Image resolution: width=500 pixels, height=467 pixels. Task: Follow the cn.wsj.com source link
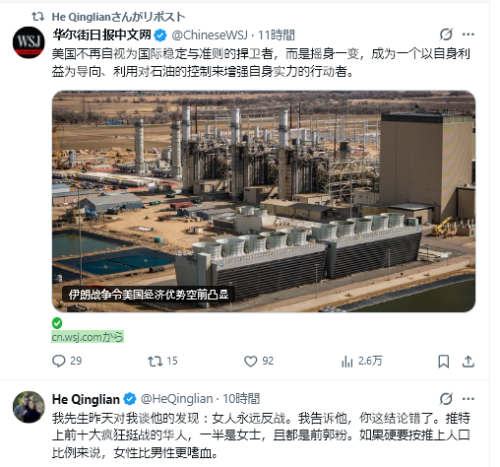click(x=87, y=337)
